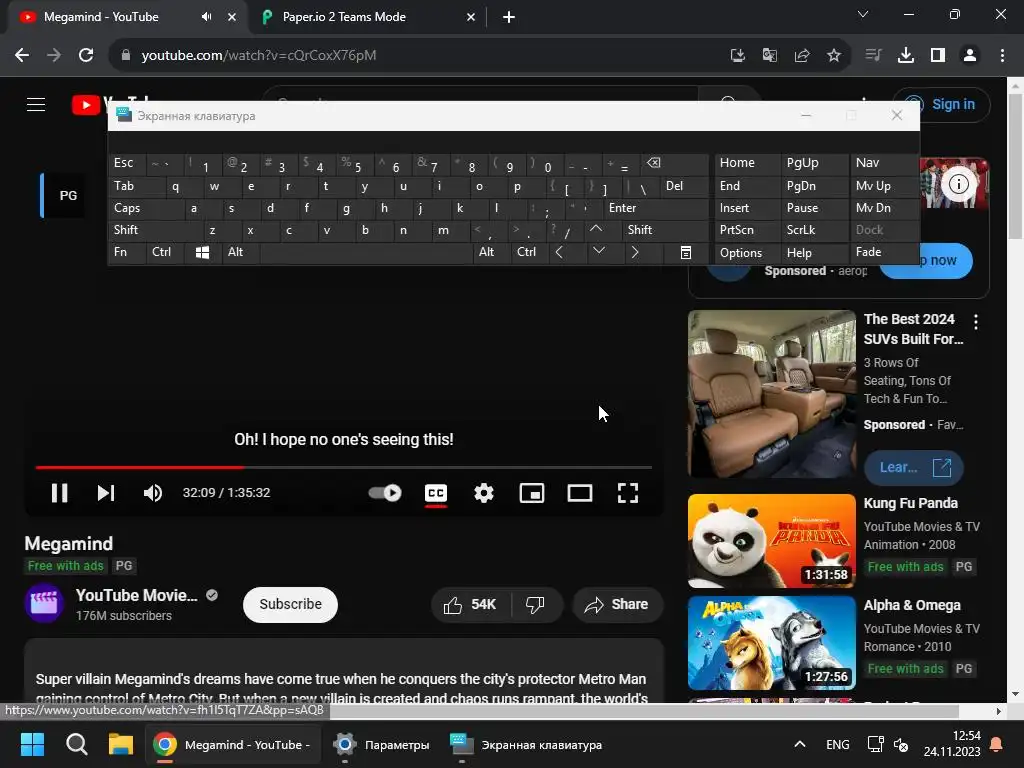Enable miniplayer mode
1024x768 pixels.
532,493
